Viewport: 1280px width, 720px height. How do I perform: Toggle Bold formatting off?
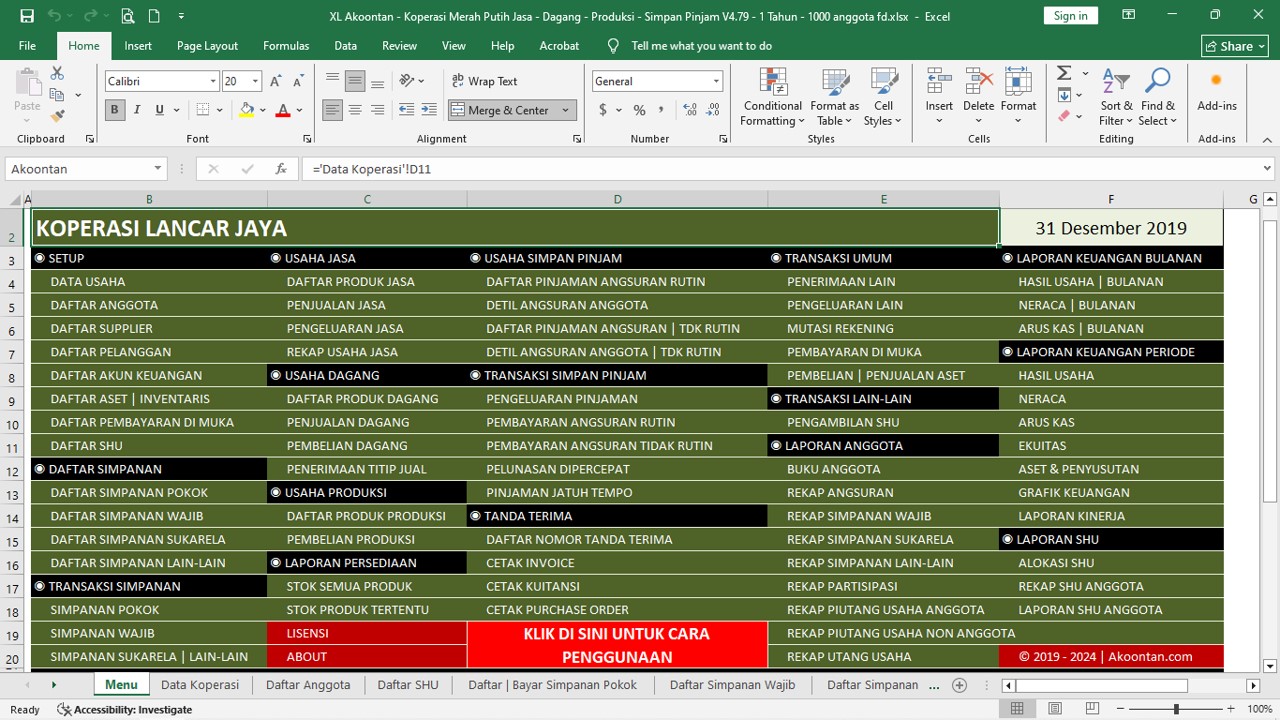pos(114,110)
